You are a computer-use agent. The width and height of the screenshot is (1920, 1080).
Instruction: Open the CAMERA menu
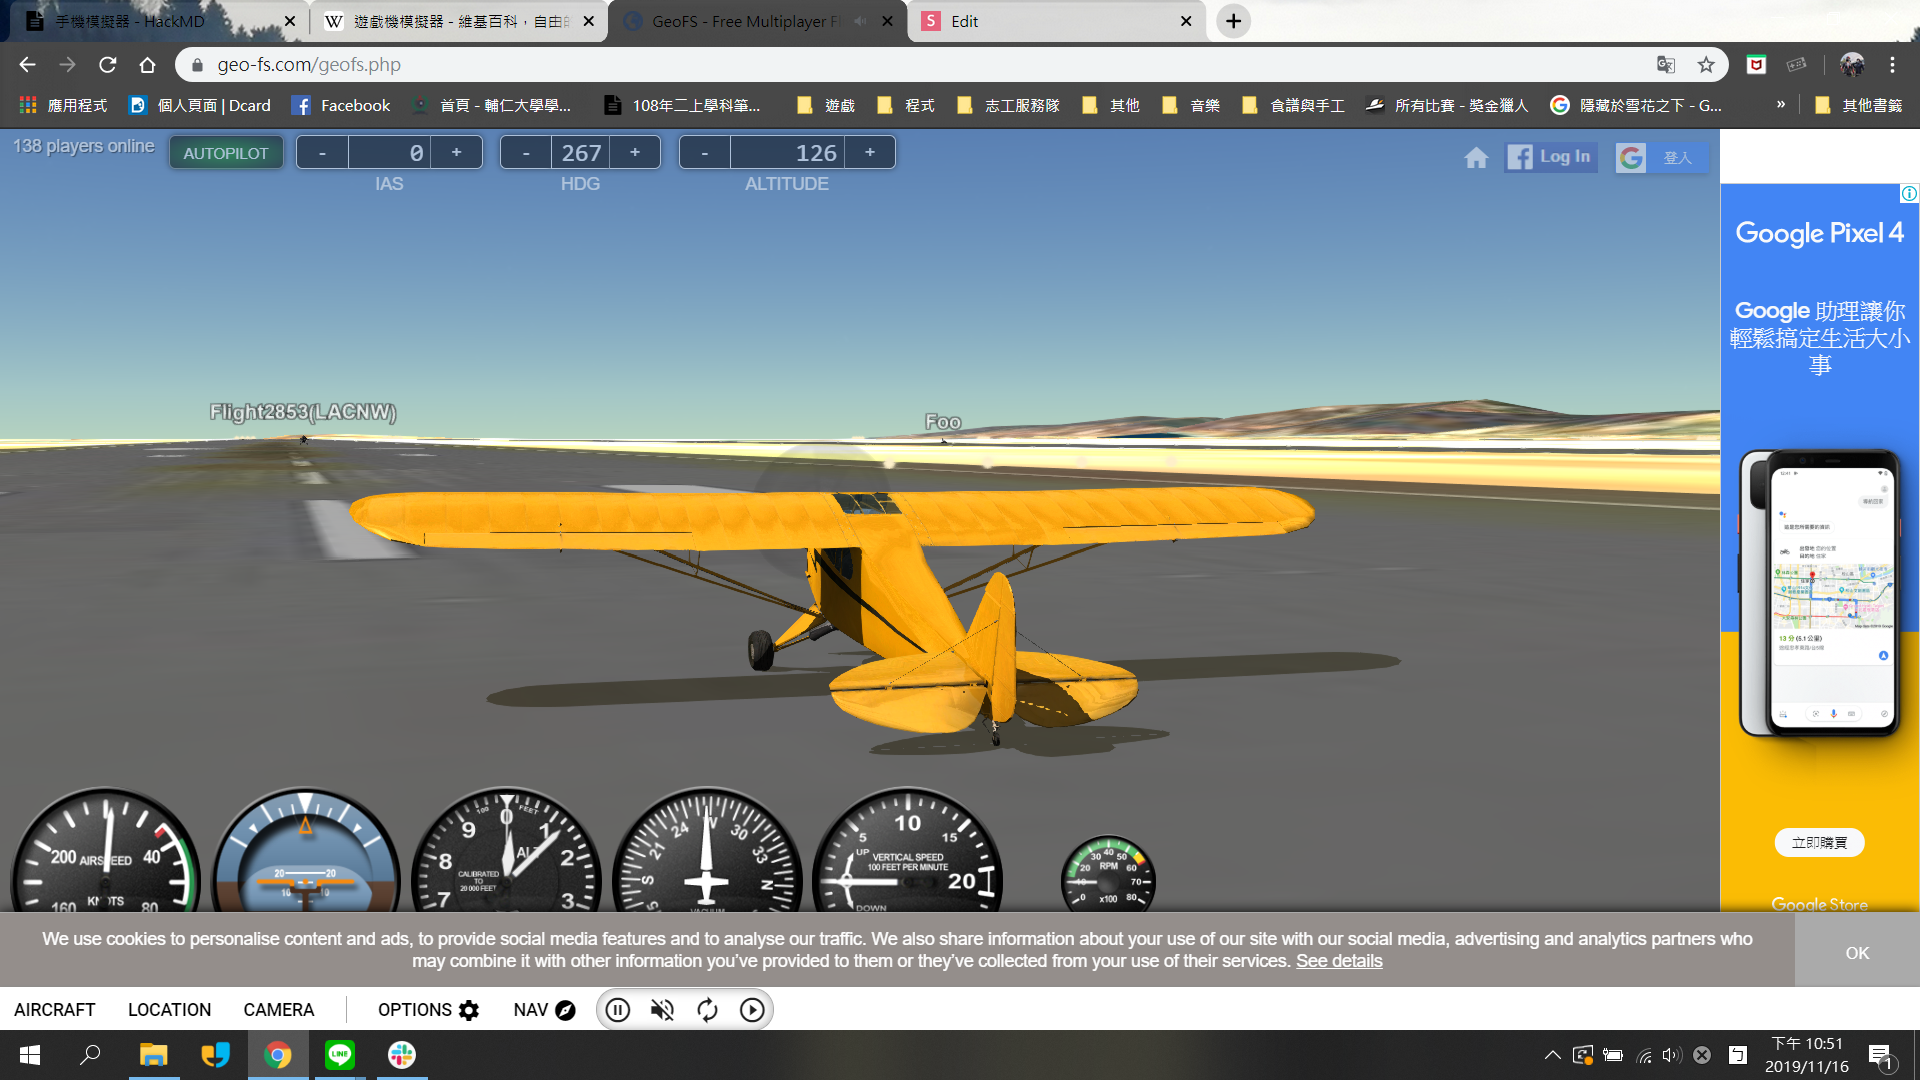tap(279, 1010)
